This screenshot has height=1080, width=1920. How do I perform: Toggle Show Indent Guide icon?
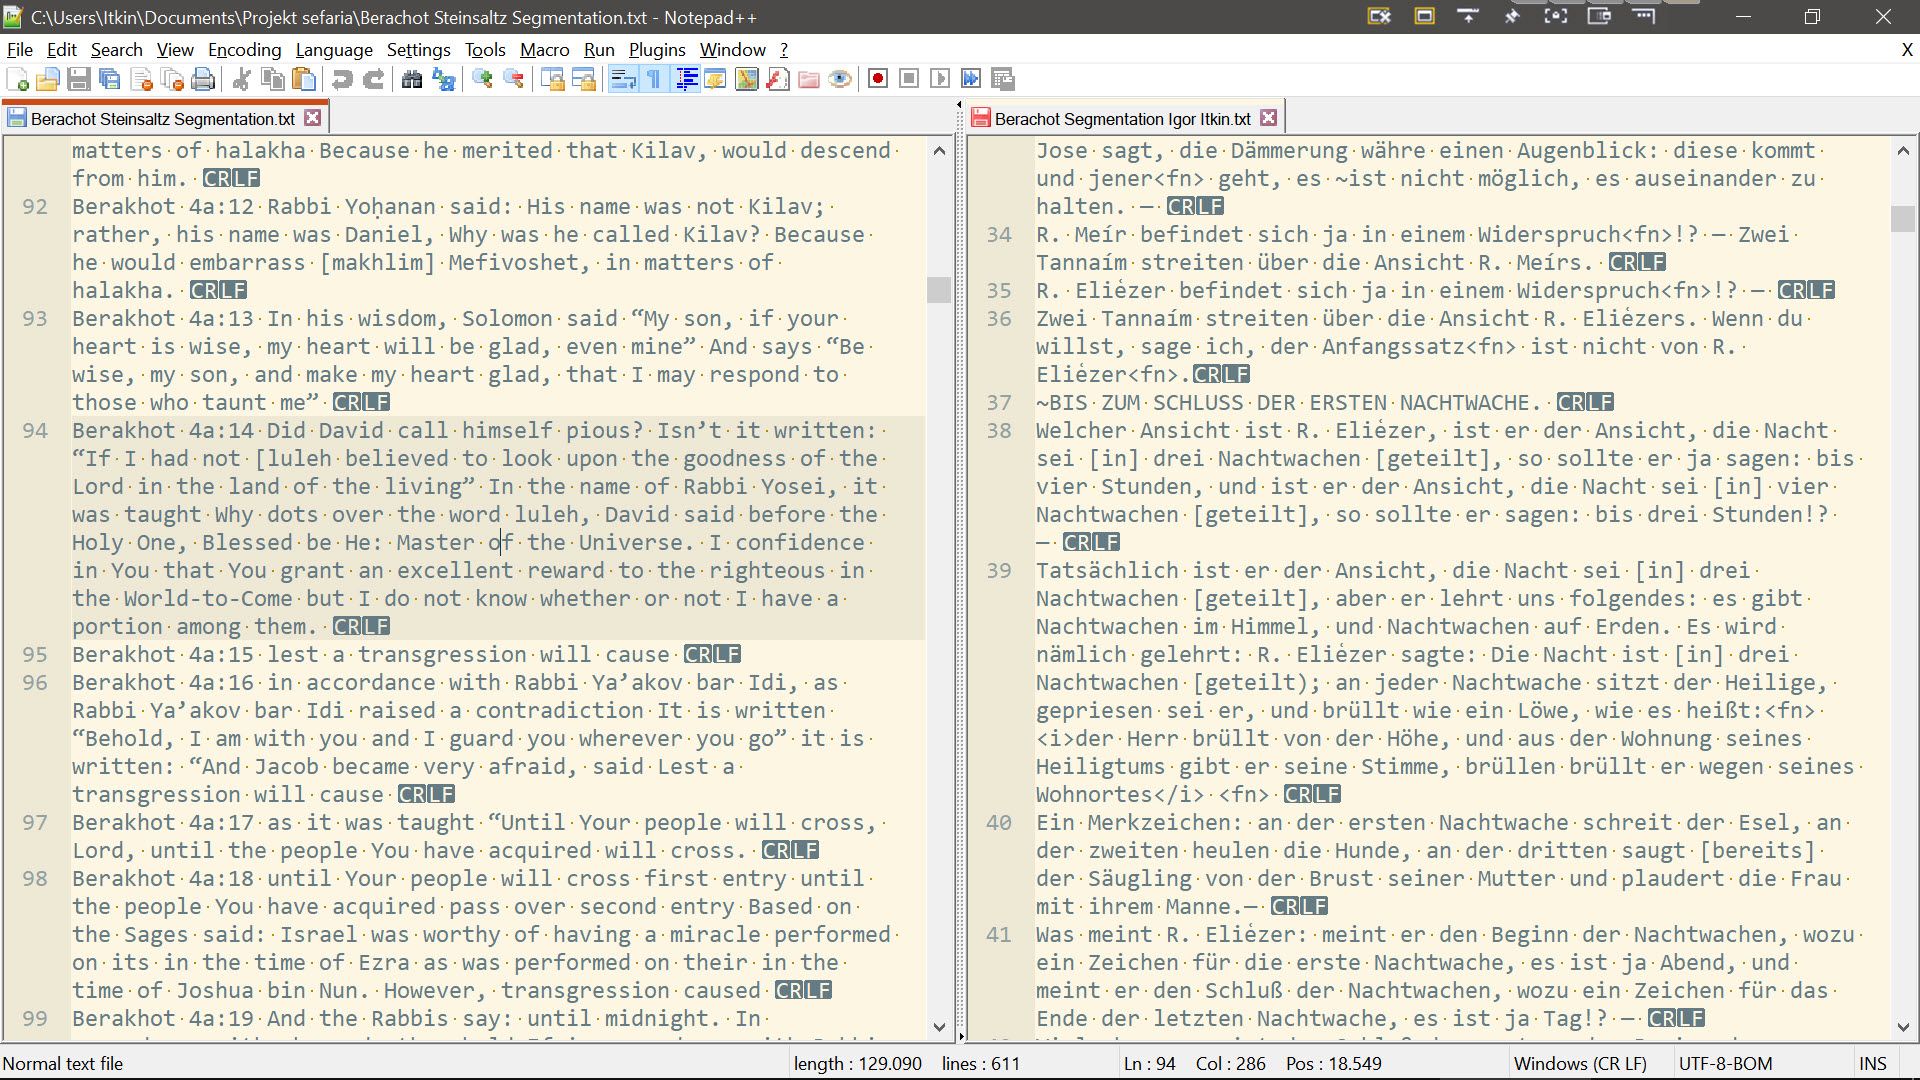tap(685, 79)
